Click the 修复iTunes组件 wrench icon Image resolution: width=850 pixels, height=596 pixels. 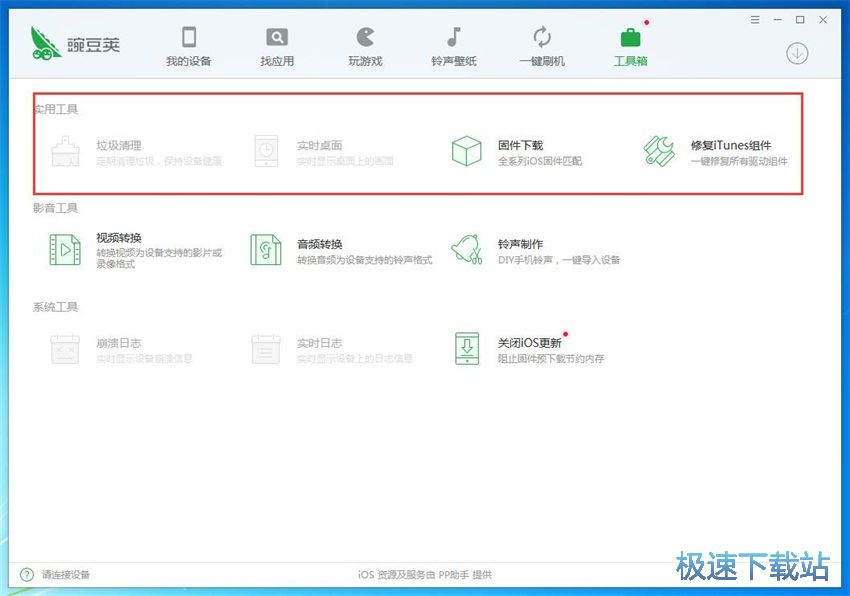(x=659, y=151)
